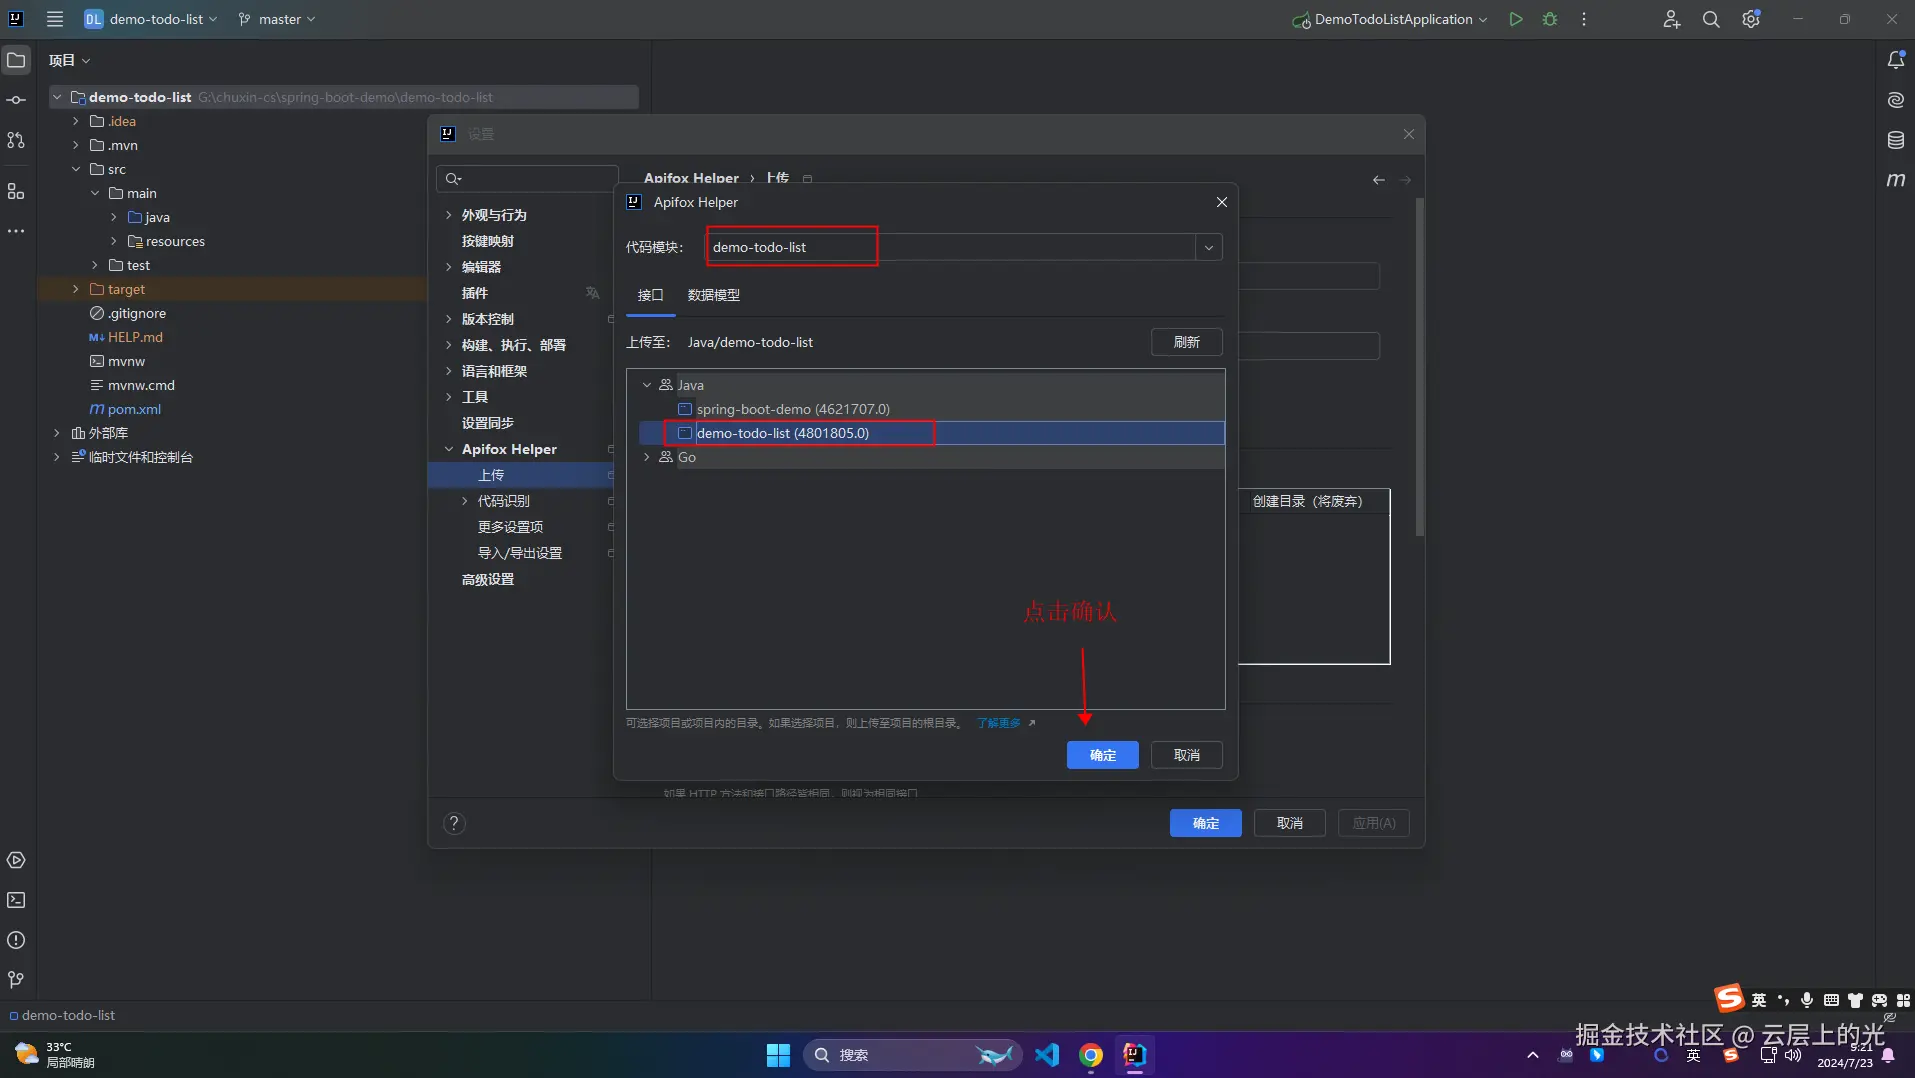Click the Settings window vertical scrollbar
The image size is (1915, 1078).
[x=1419, y=366]
